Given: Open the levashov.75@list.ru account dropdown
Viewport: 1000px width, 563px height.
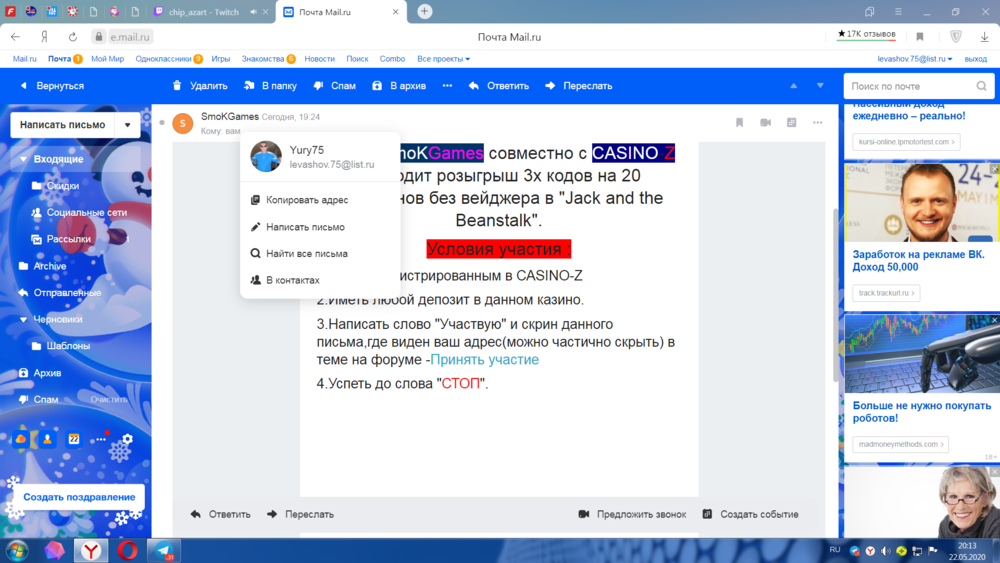Looking at the screenshot, I should coord(915,59).
